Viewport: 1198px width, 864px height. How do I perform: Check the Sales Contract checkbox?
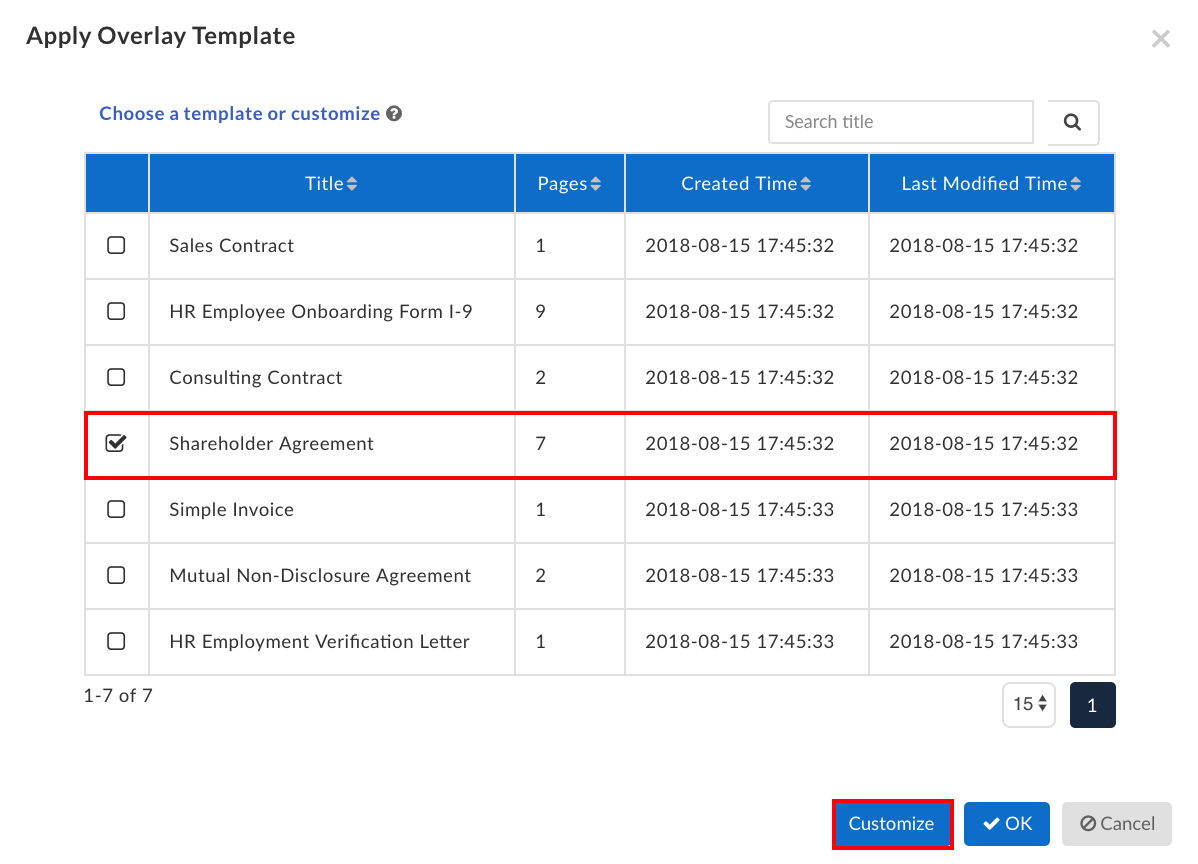[x=116, y=245]
